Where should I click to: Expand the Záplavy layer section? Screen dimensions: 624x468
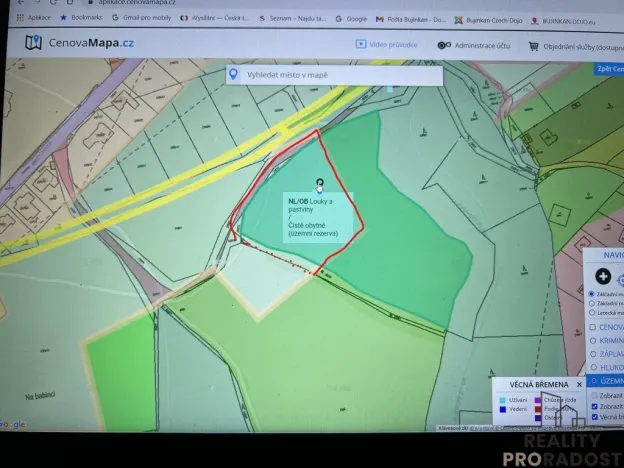pos(594,354)
